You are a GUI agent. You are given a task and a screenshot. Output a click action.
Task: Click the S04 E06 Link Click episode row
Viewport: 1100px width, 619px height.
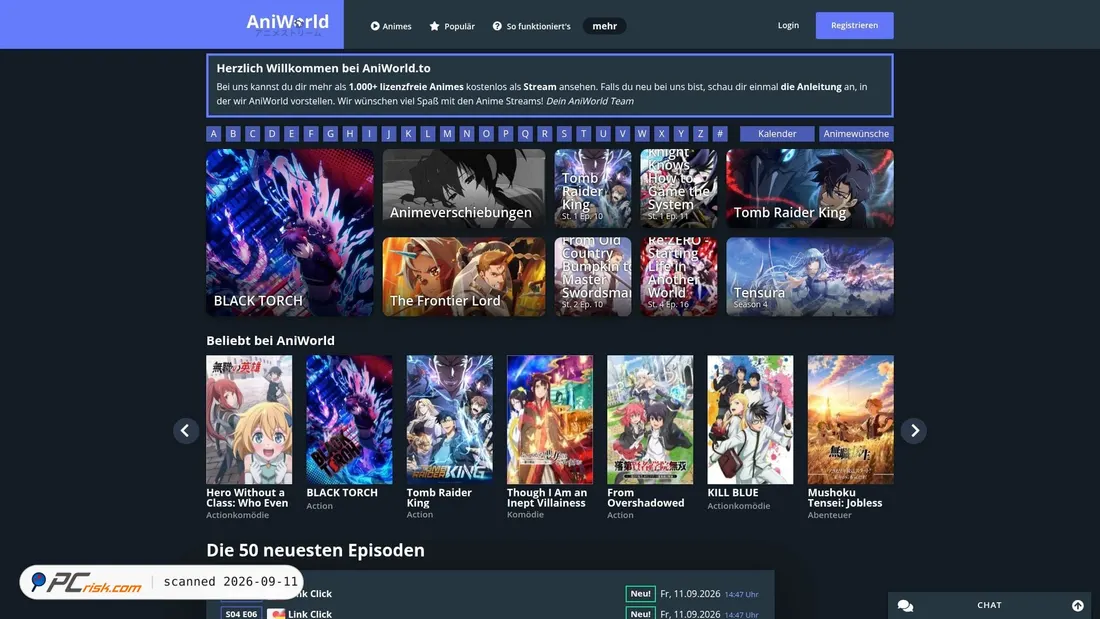[x=490, y=613]
